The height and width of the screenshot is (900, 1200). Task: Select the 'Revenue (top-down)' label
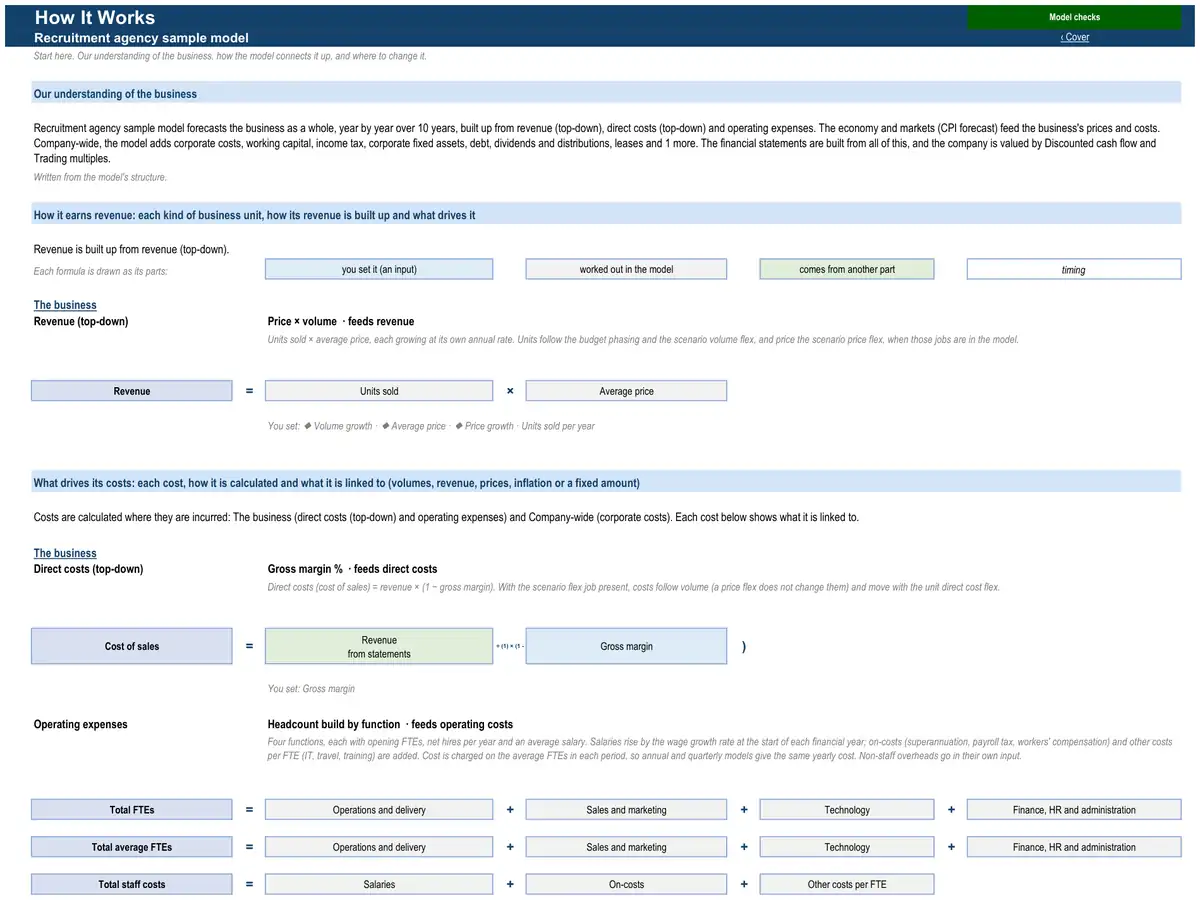pos(81,321)
